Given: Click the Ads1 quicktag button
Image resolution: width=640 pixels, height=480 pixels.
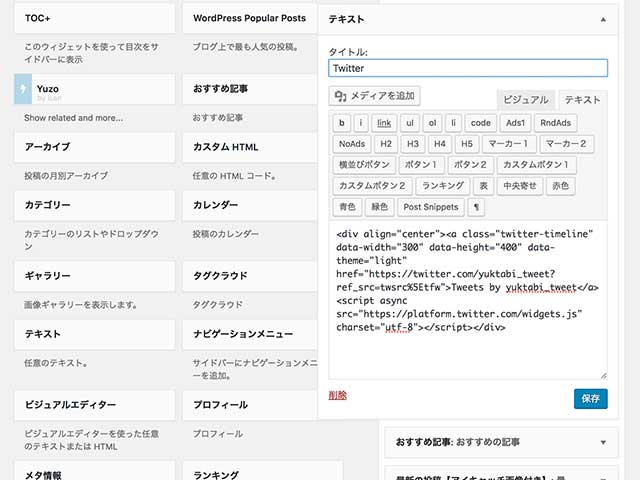Looking at the screenshot, I should point(516,123).
